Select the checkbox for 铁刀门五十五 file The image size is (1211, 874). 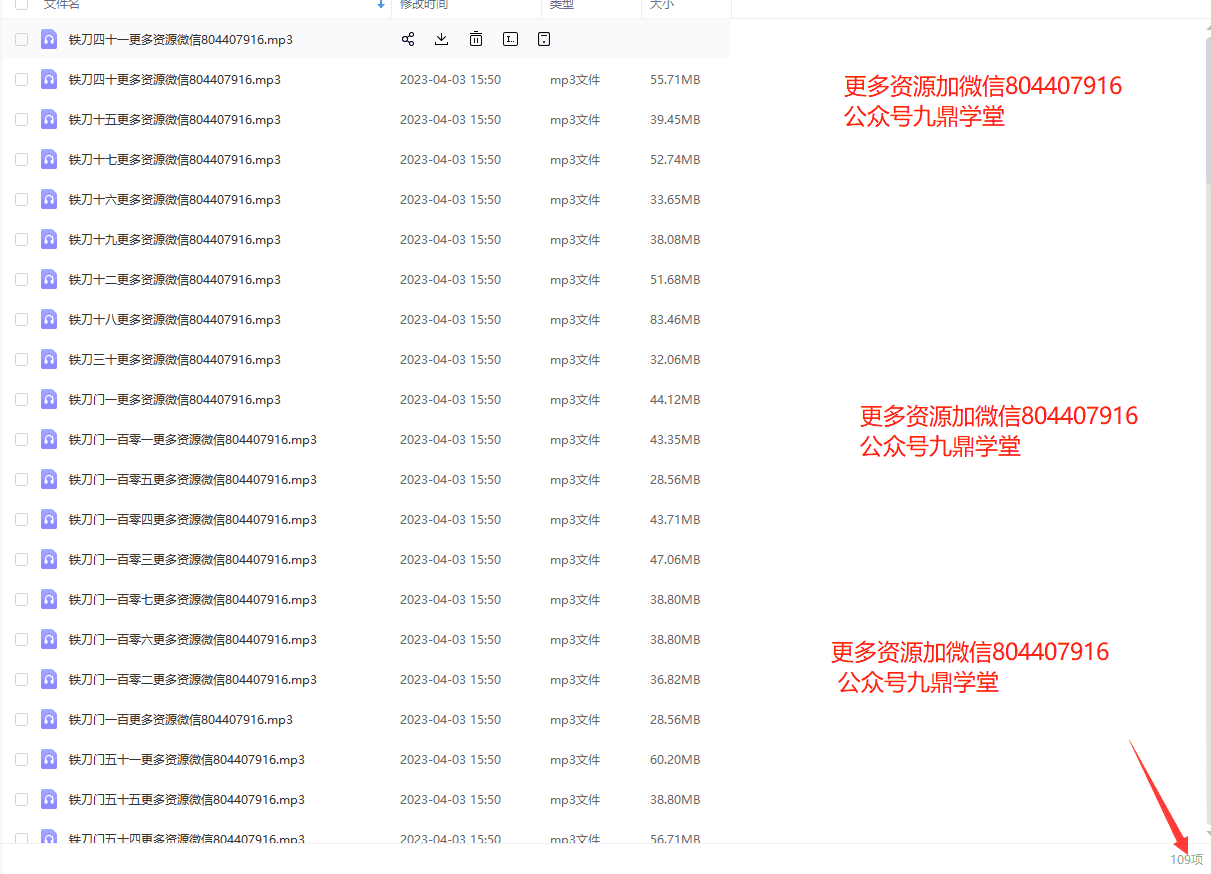click(x=21, y=799)
